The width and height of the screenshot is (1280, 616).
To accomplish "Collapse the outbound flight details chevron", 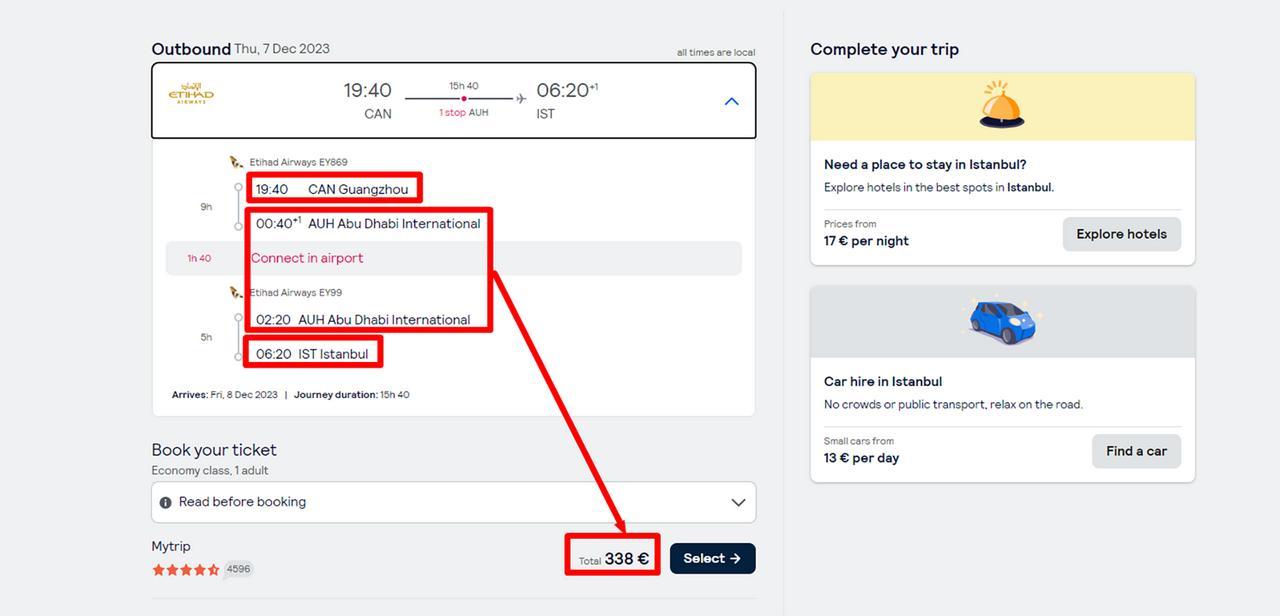I will (x=731, y=101).
